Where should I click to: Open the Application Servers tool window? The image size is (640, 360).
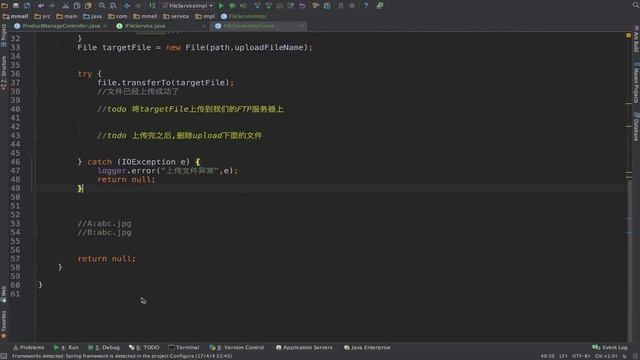click(304, 347)
